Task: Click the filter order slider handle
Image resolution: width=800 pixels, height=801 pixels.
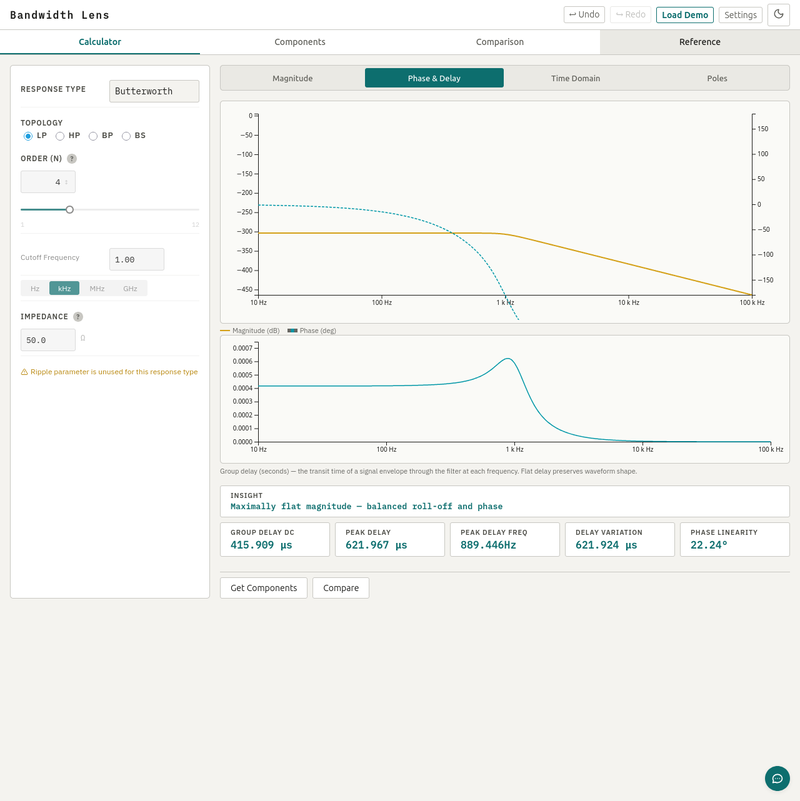Action: pos(69,209)
